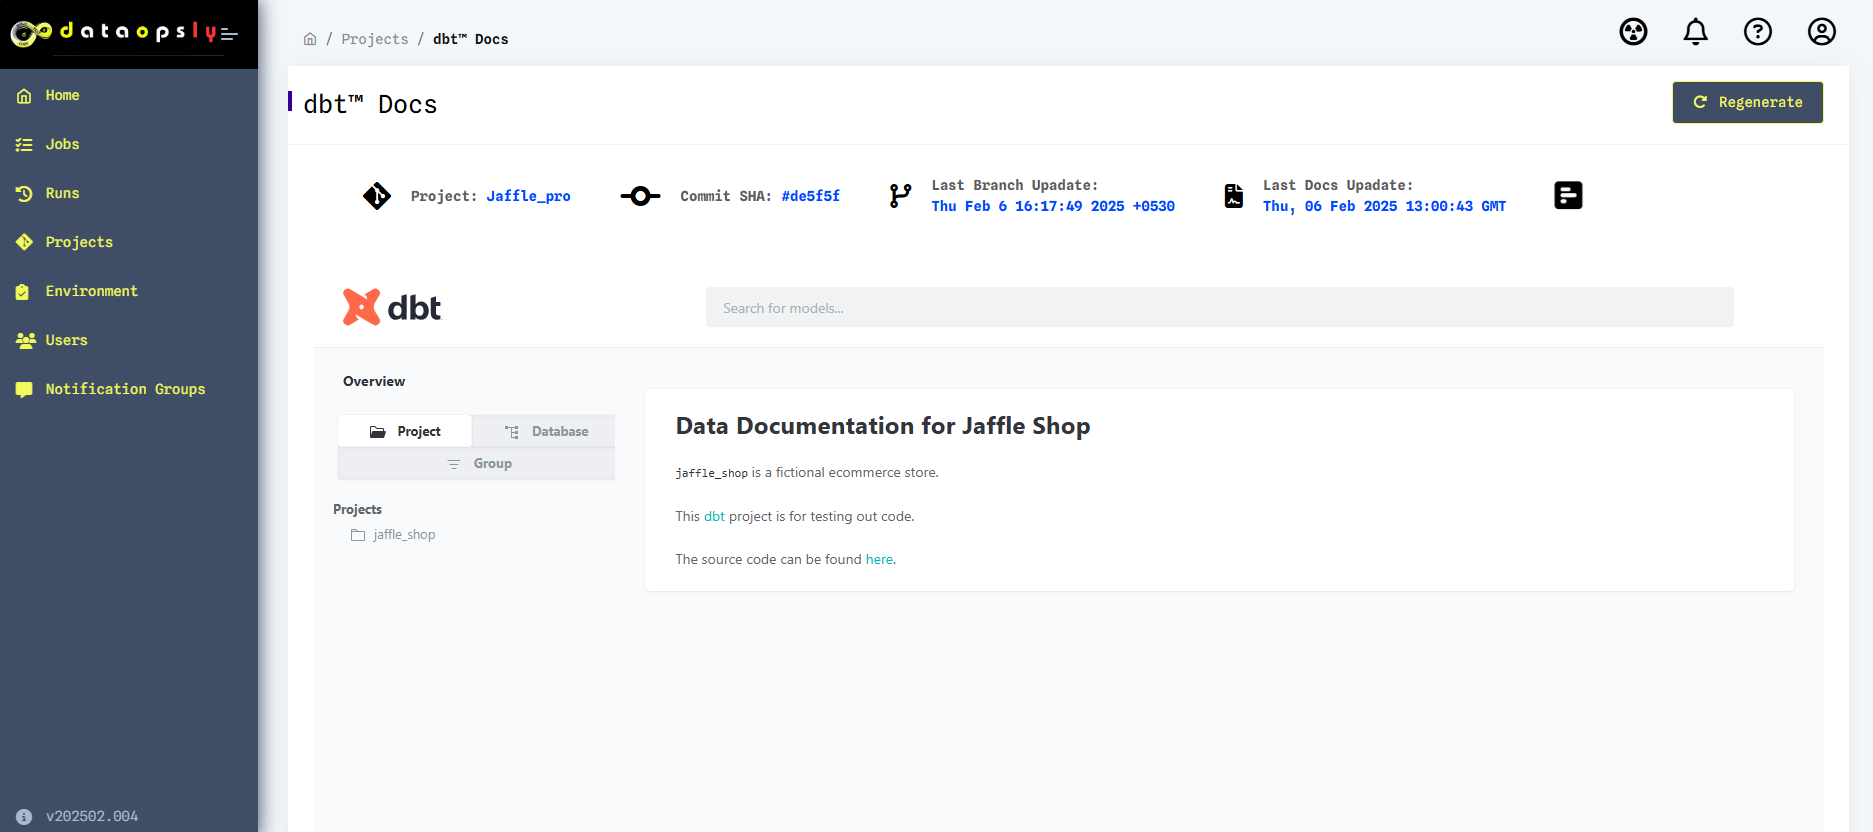Open the user account profile icon
Screen dimensions: 1873x832
pos(1821,32)
